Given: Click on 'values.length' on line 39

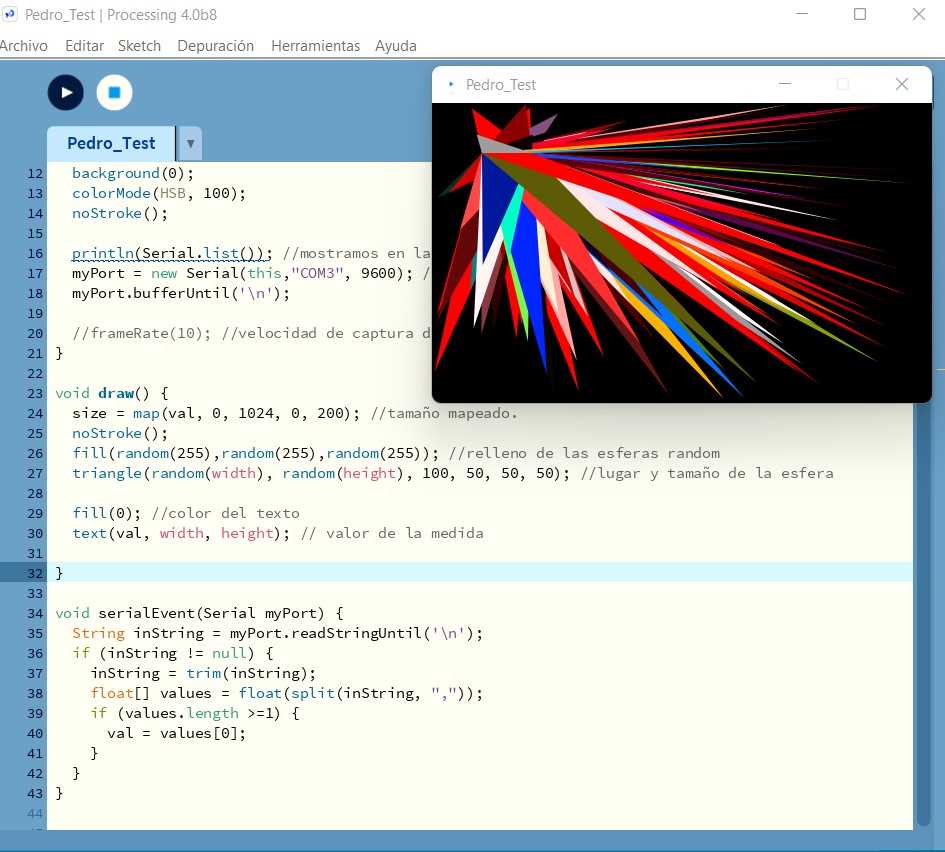Looking at the screenshot, I should click(181, 713).
